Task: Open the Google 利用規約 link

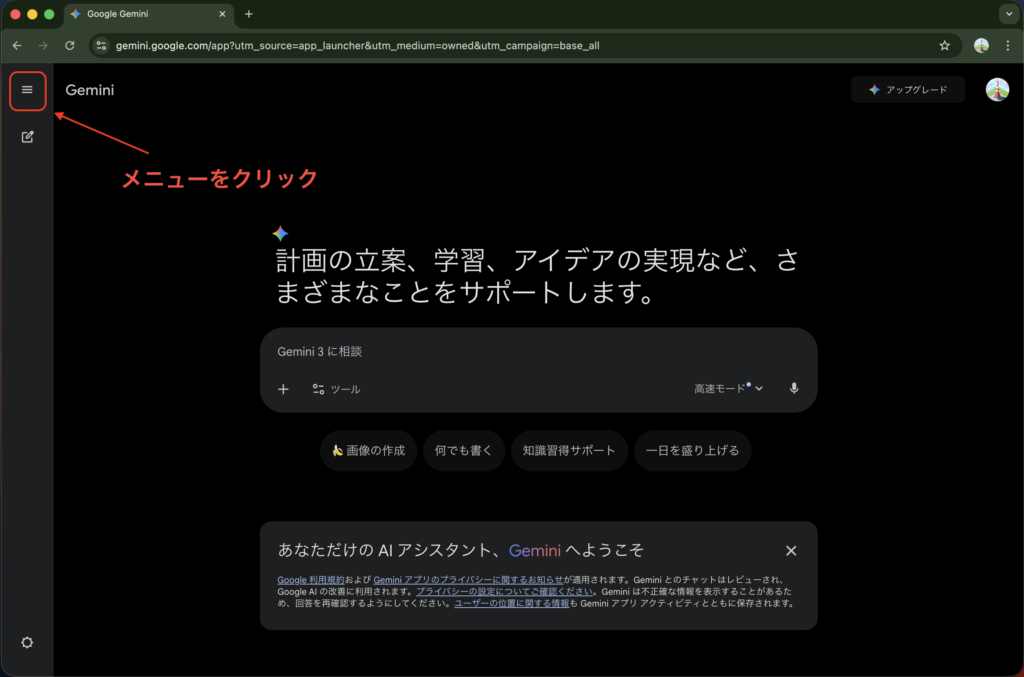Action: [310, 580]
